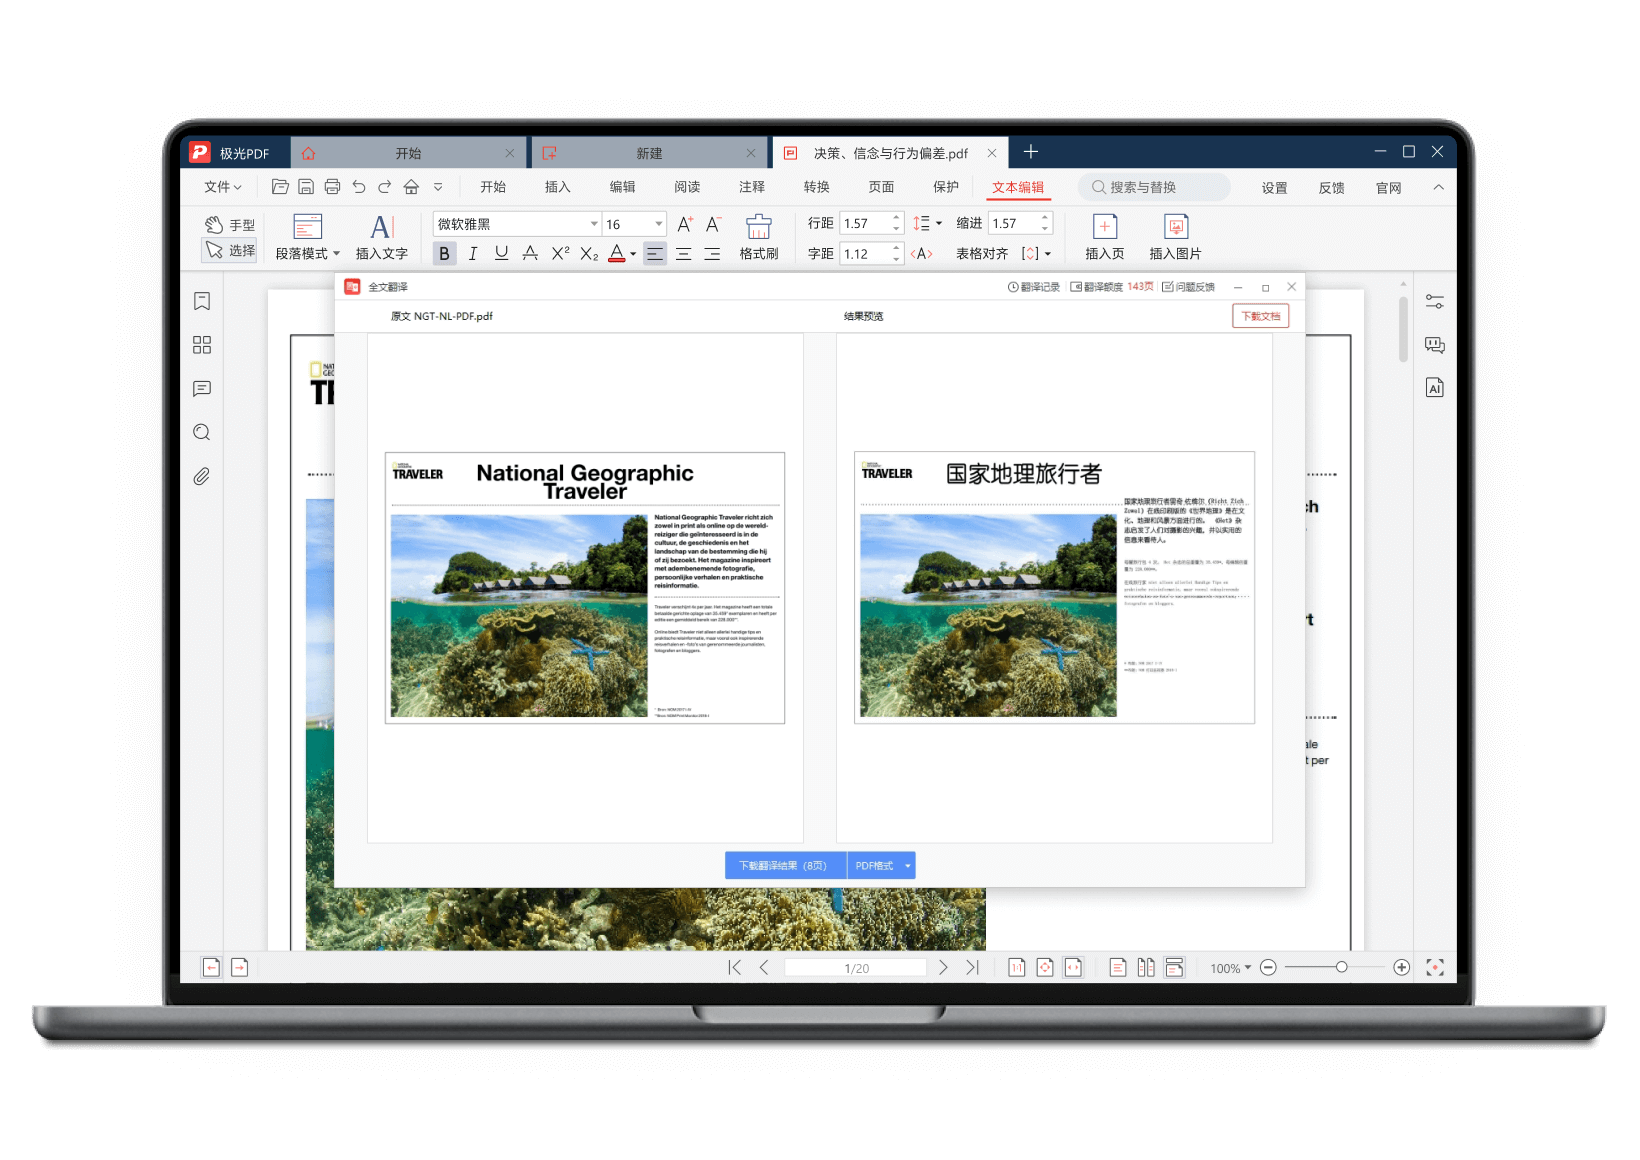Click the print icon in the toolbar
The height and width of the screenshot is (1160, 1640).
click(x=332, y=187)
